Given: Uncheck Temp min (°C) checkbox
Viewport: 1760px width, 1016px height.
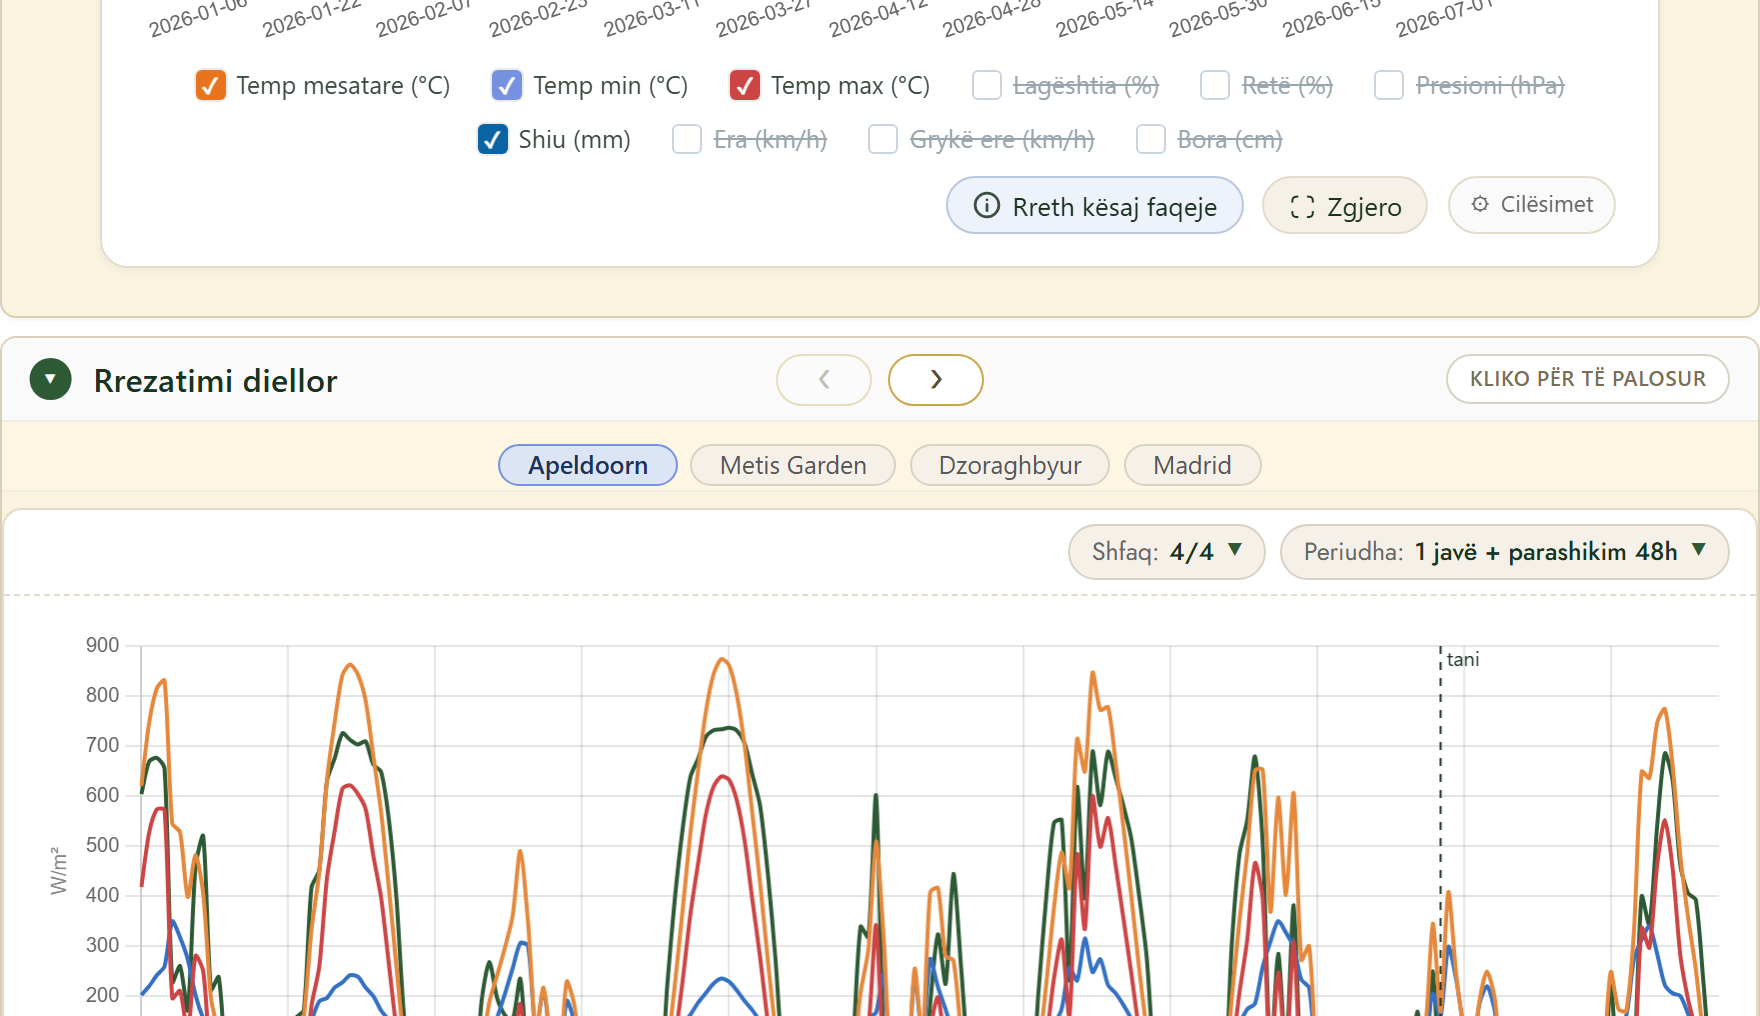Looking at the screenshot, I should click(507, 86).
